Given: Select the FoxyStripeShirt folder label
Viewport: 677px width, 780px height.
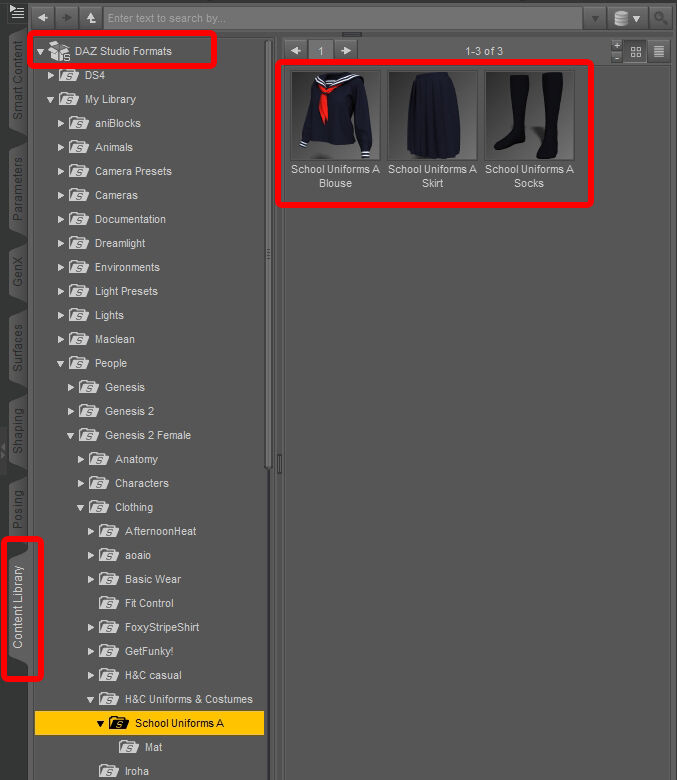Looking at the screenshot, I should pyautogui.click(x=162, y=627).
